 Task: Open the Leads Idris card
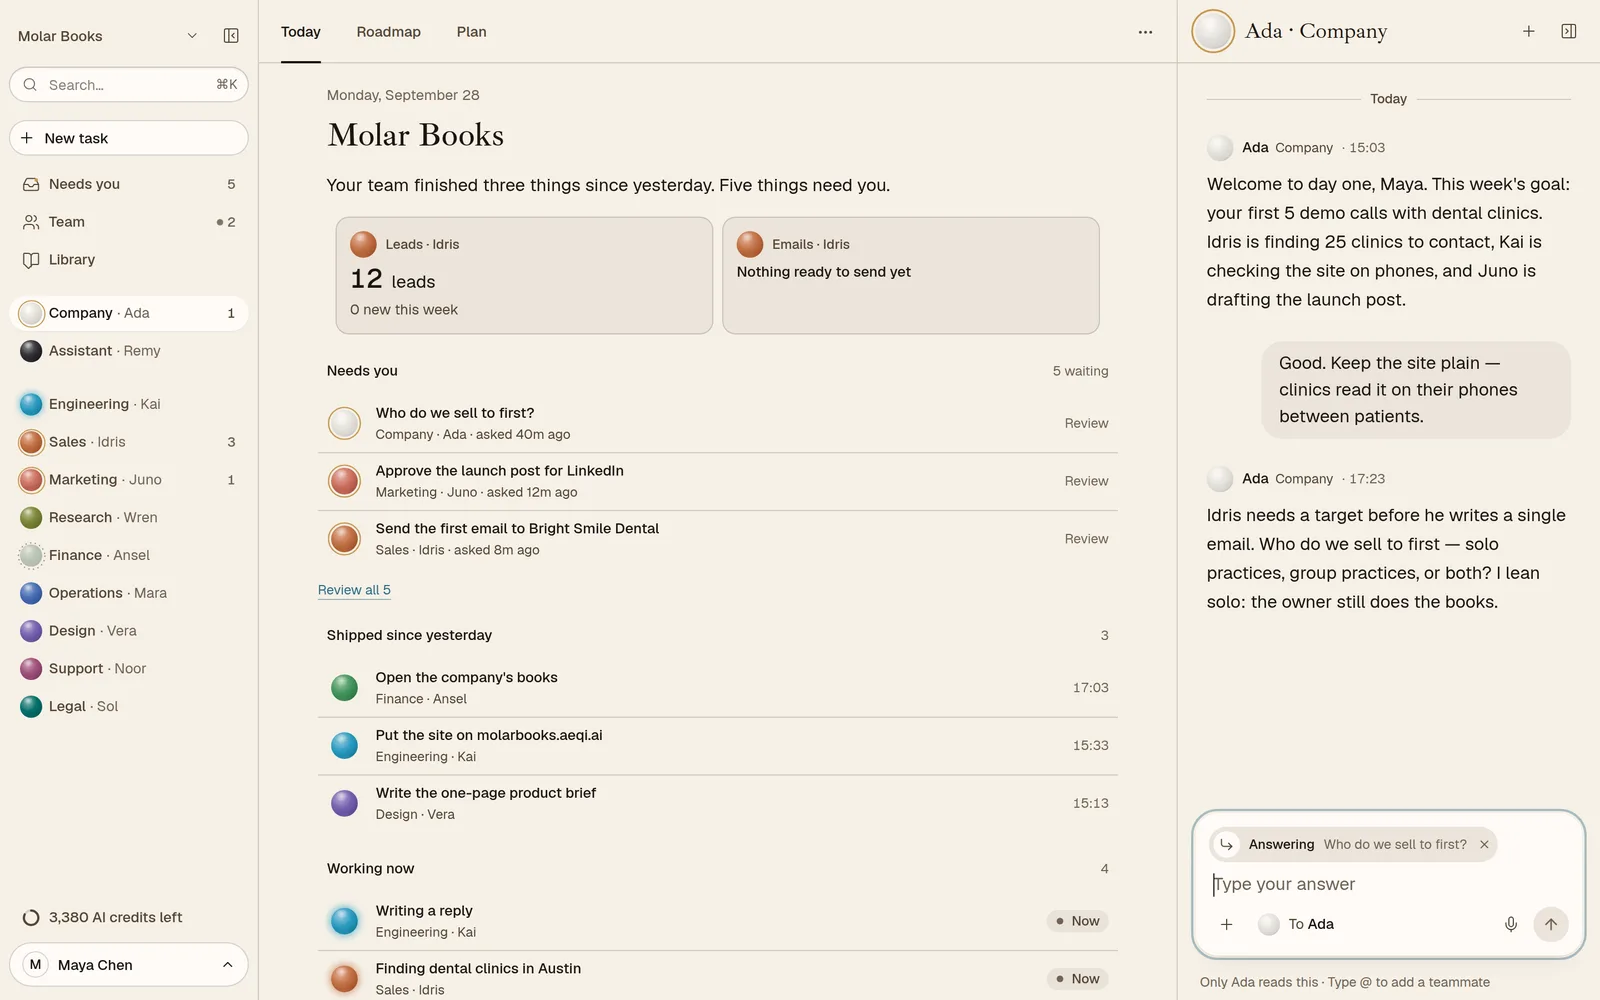click(x=524, y=276)
